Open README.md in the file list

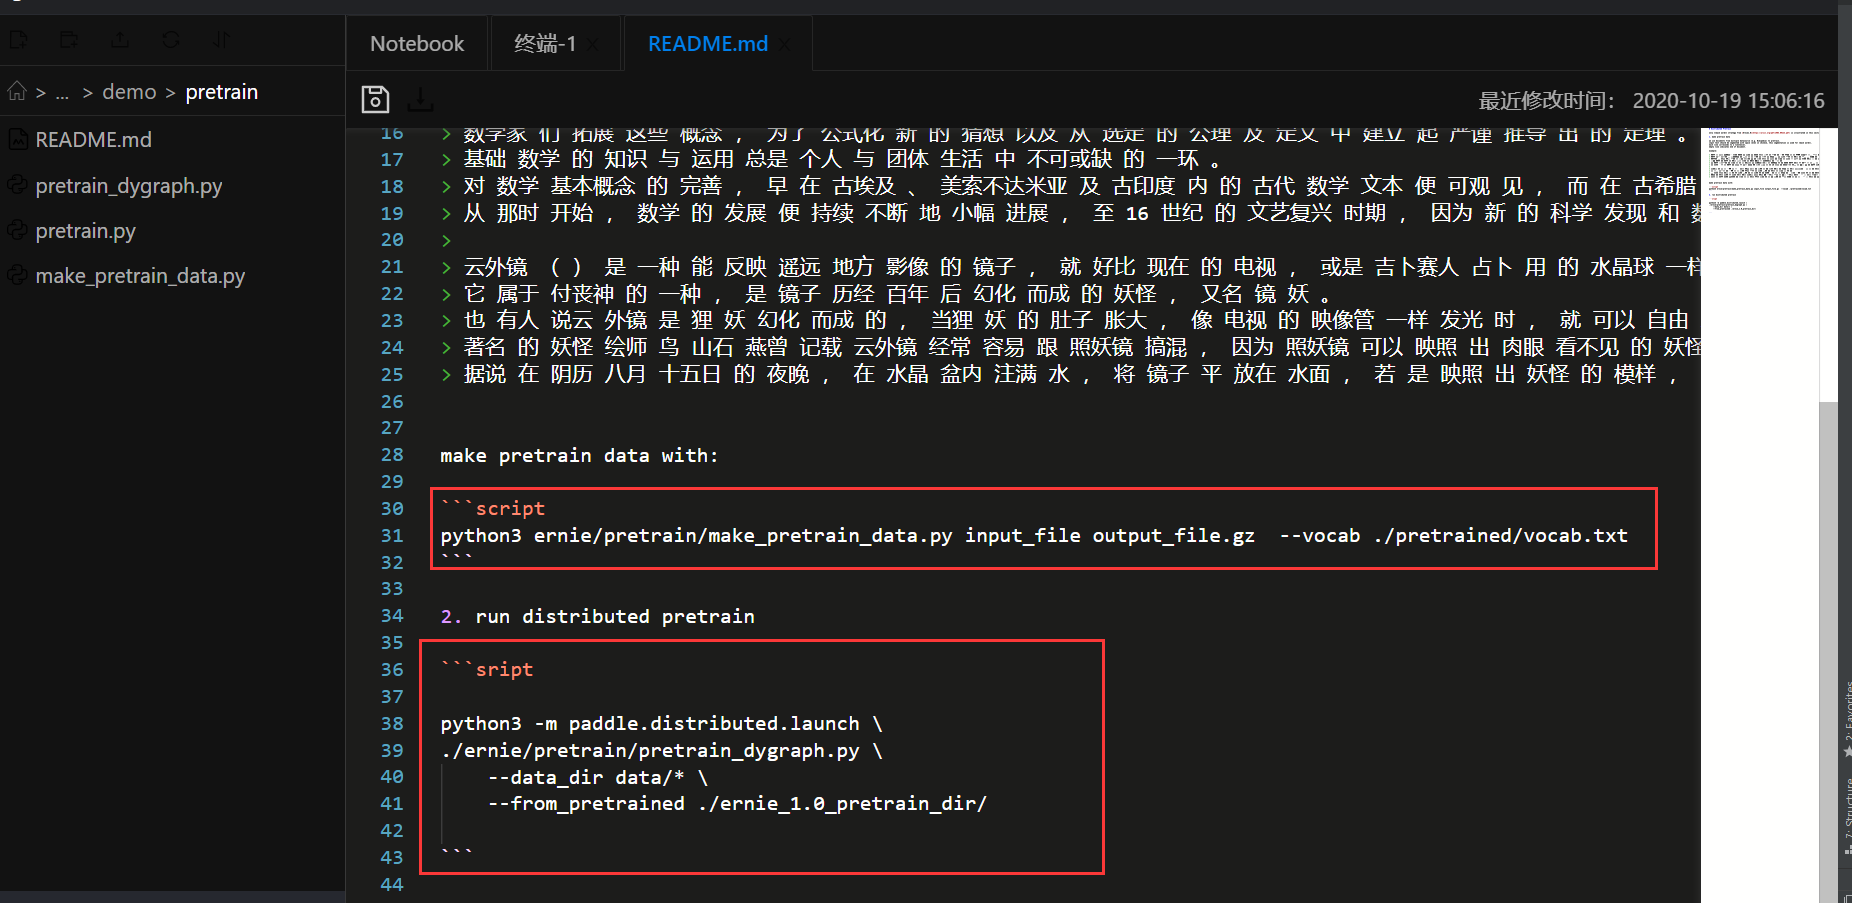click(94, 140)
